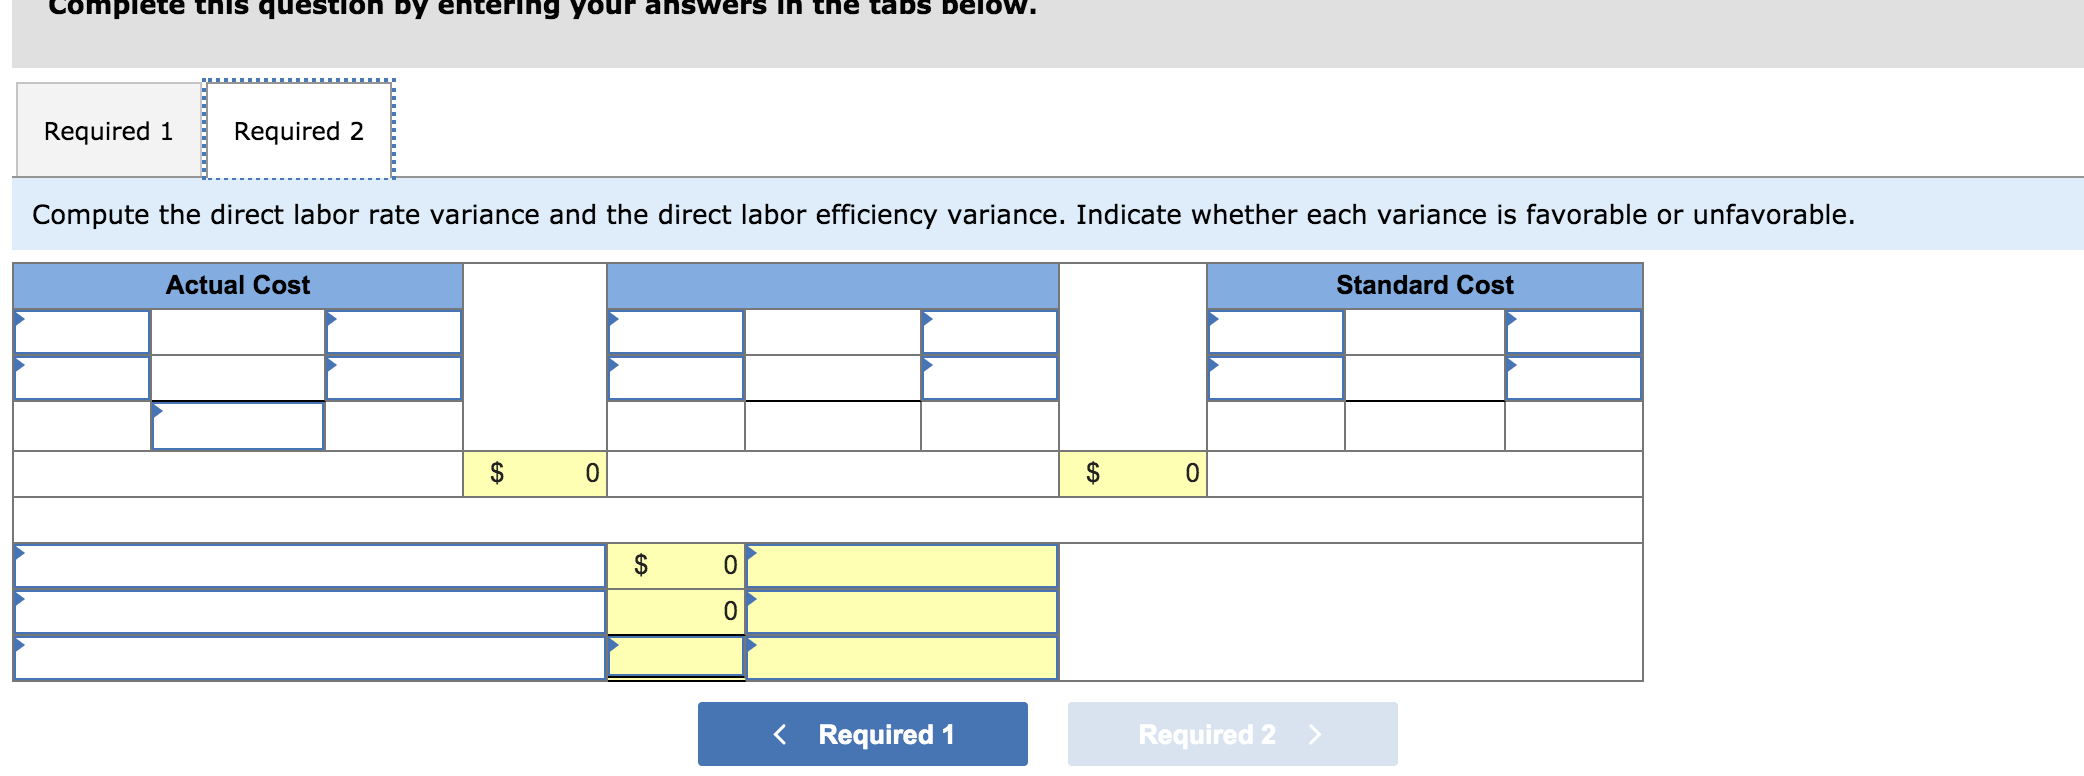This screenshot has height=776, width=2084.
Task: Open the first Actual Cost cell dropdown
Action: click(22, 330)
